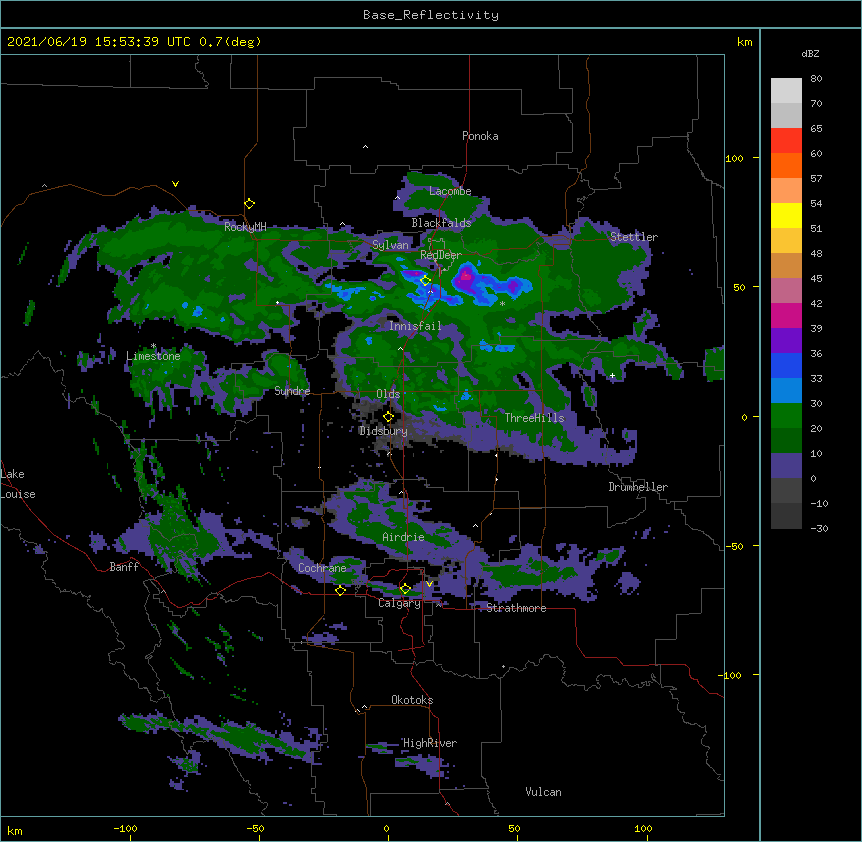Select the magenta 42-39 dBZ legend swatch
This screenshot has height=842, width=862.
point(786,315)
